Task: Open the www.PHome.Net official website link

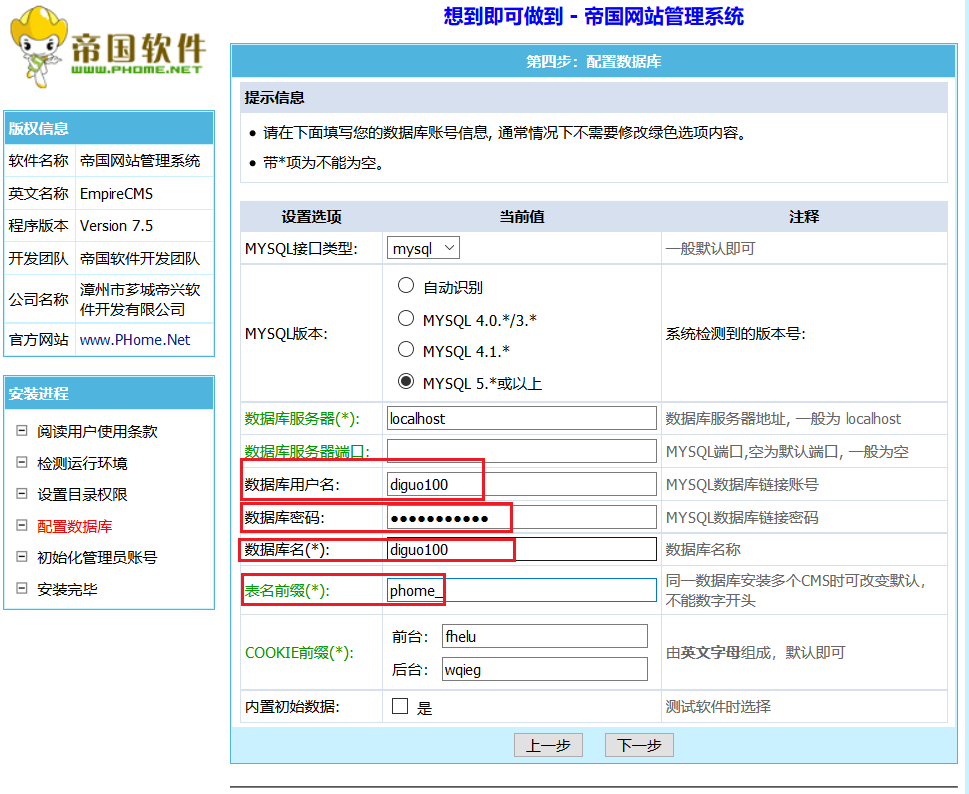Action: [135, 339]
